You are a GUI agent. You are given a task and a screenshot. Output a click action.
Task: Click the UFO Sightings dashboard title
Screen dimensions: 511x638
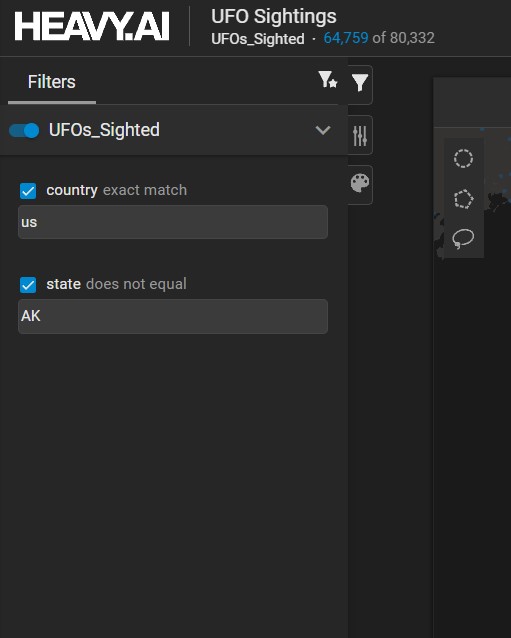click(274, 17)
